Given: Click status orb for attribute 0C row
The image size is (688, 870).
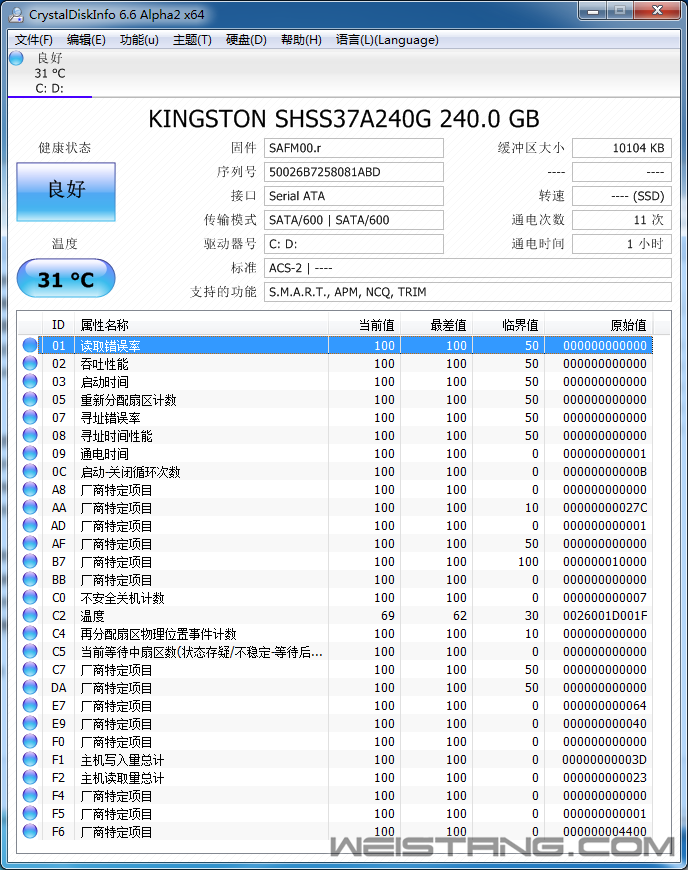Looking at the screenshot, I should (30, 472).
